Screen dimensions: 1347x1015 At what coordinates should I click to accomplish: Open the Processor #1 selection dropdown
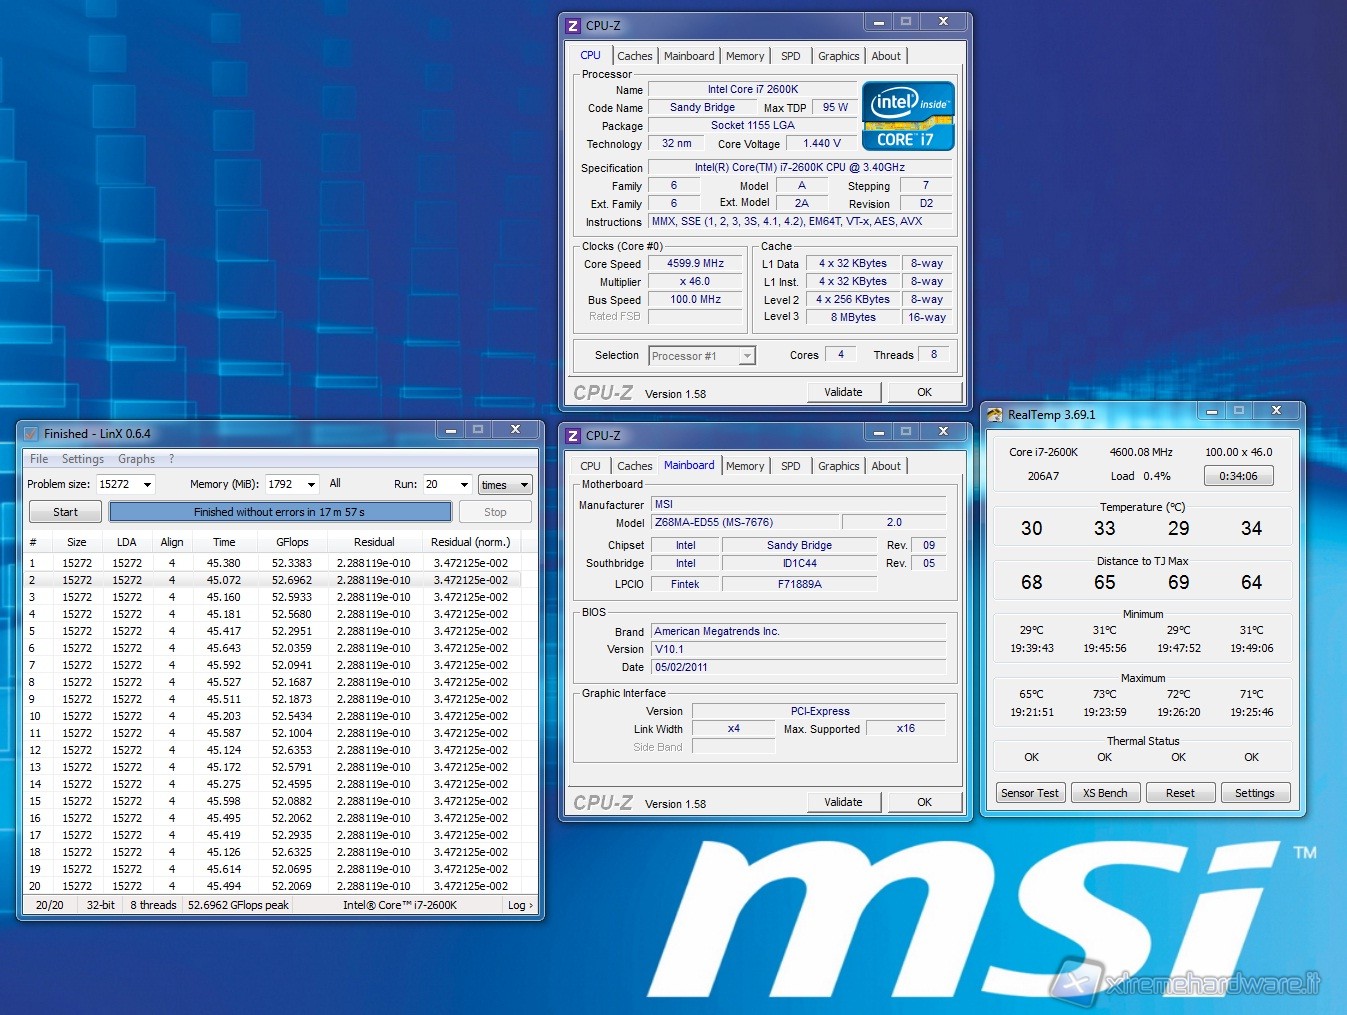[746, 356]
